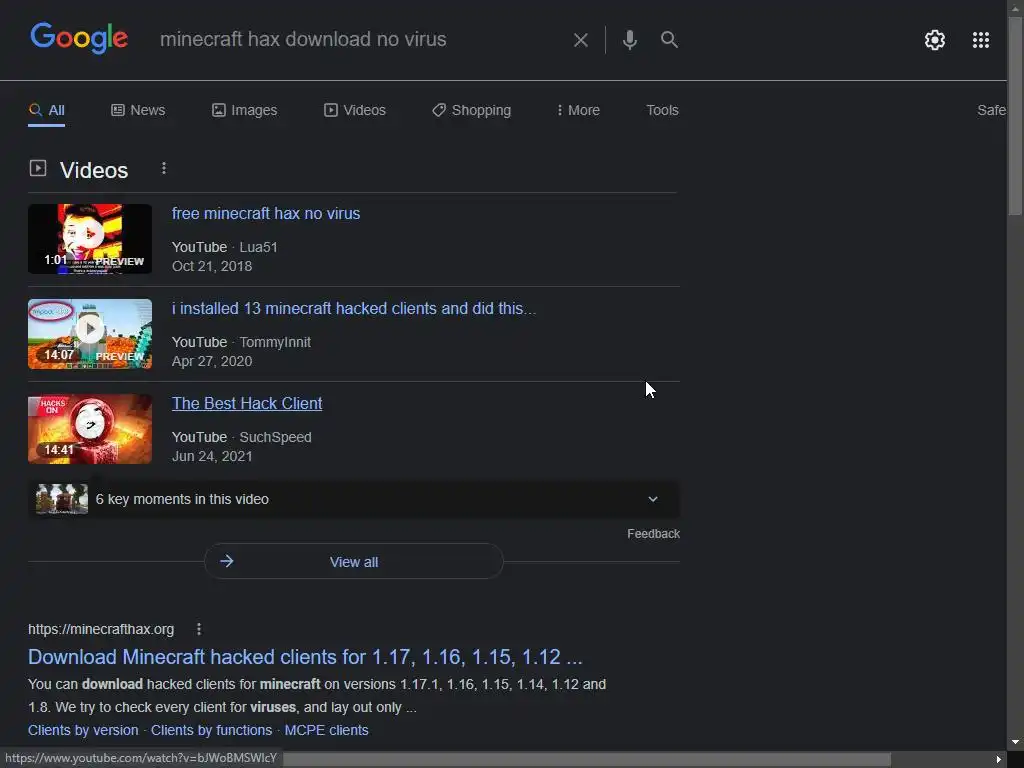Click the scroll down arrow
The height and width of the screenshot is (768, 1024).
click(1015, 742)
